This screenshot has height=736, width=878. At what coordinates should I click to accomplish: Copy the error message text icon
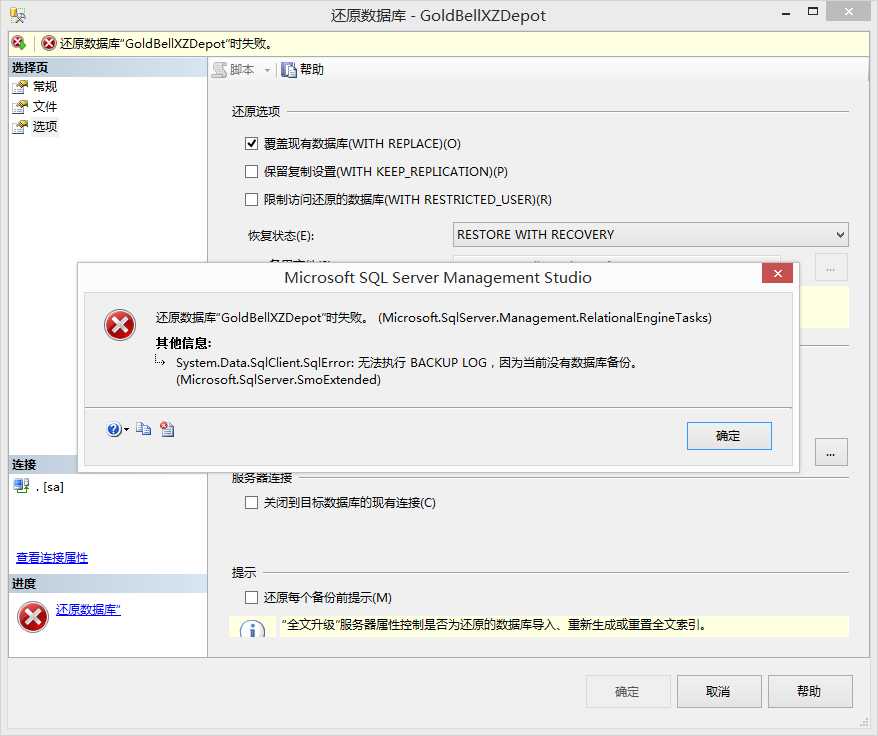coord(144,429)
